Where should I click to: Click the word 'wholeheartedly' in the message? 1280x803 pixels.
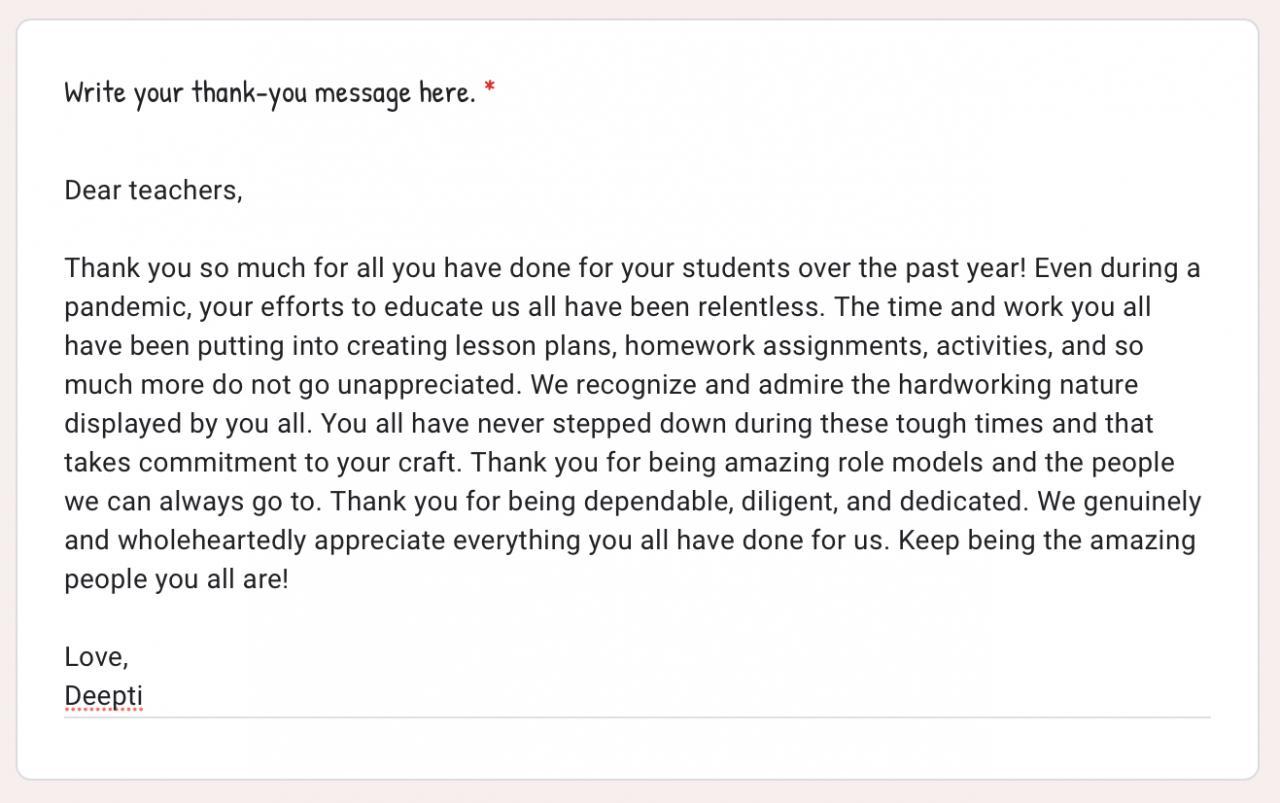(211, 541)
